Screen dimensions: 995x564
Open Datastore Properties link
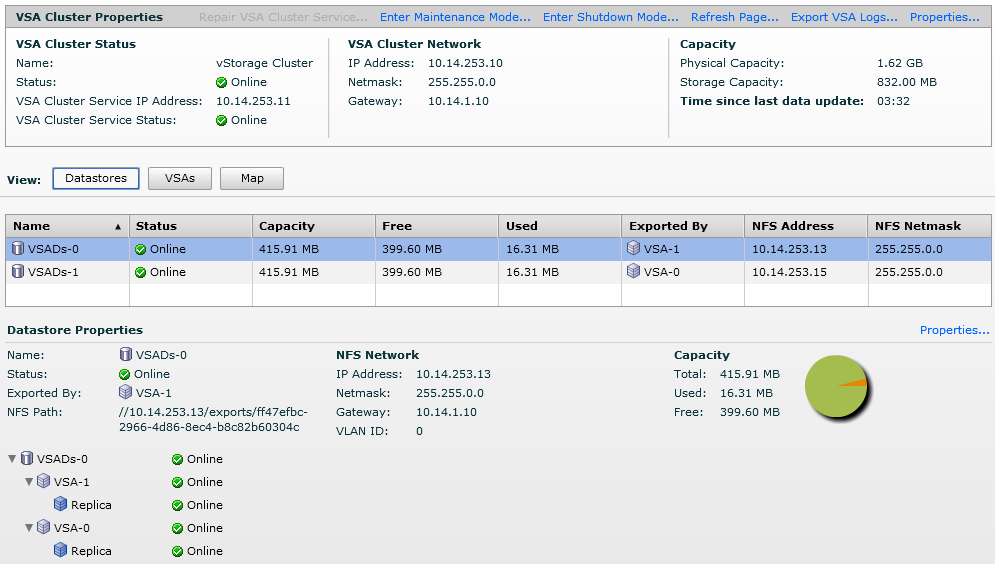click(x=954, y=330)
